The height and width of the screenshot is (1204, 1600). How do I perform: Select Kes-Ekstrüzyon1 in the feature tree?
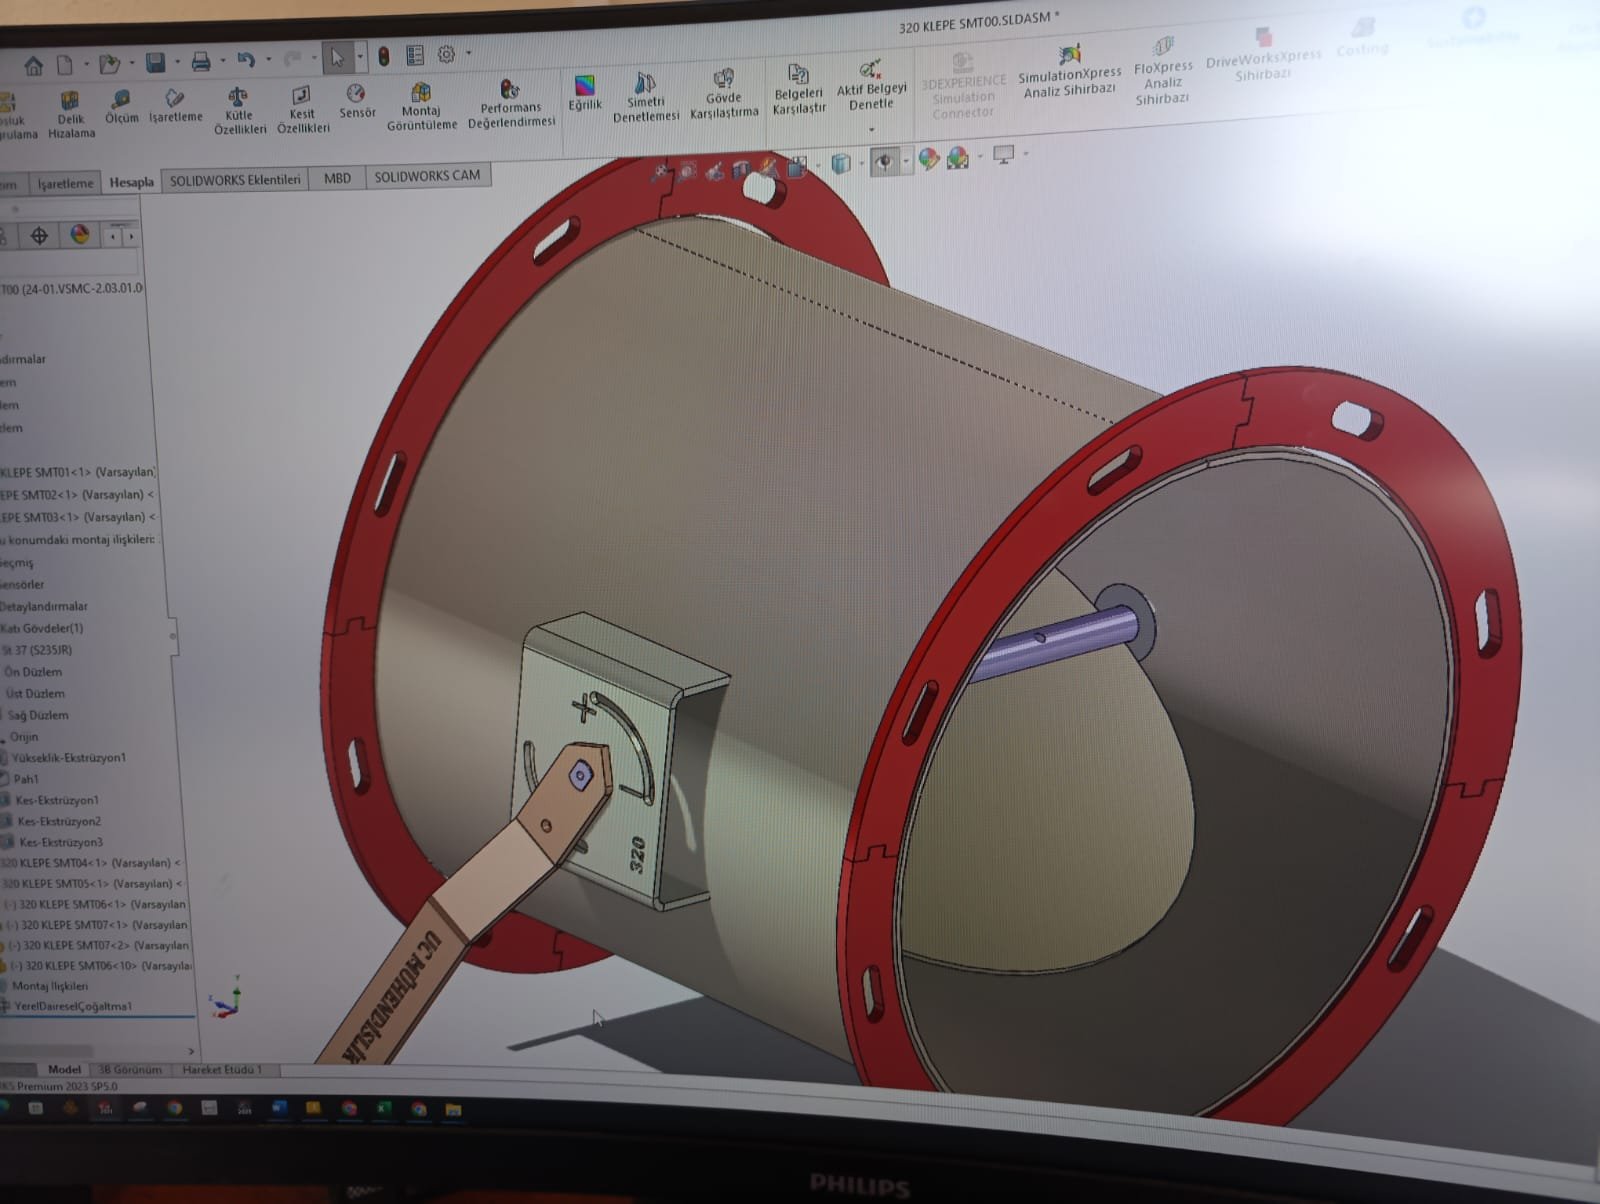[57, 800]
